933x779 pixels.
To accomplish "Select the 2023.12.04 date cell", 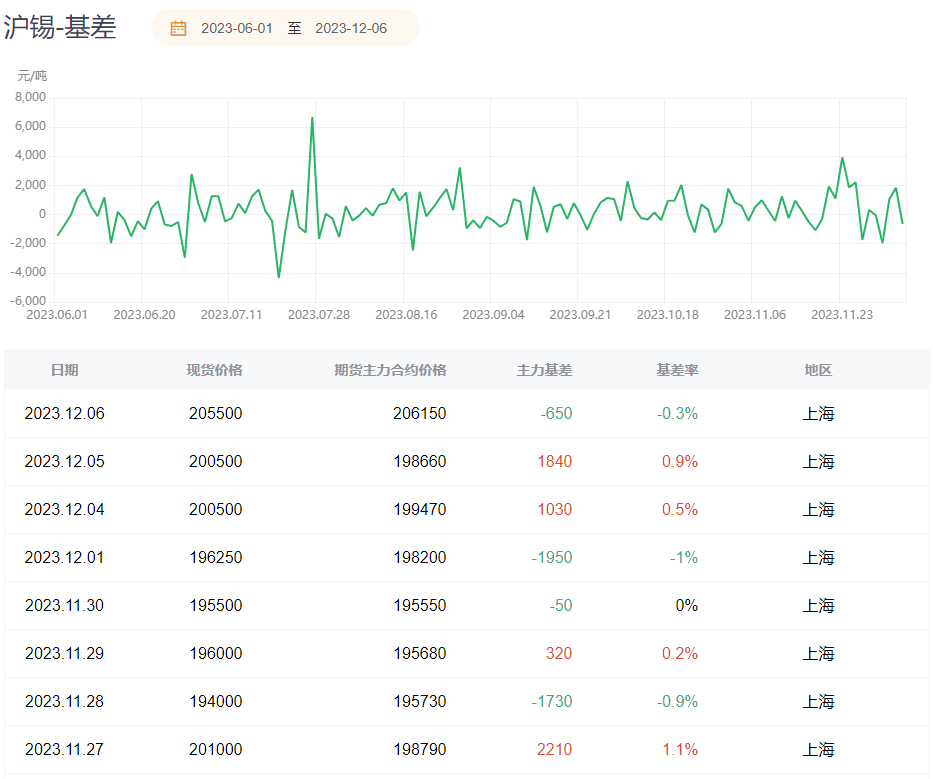I will 64,510.
